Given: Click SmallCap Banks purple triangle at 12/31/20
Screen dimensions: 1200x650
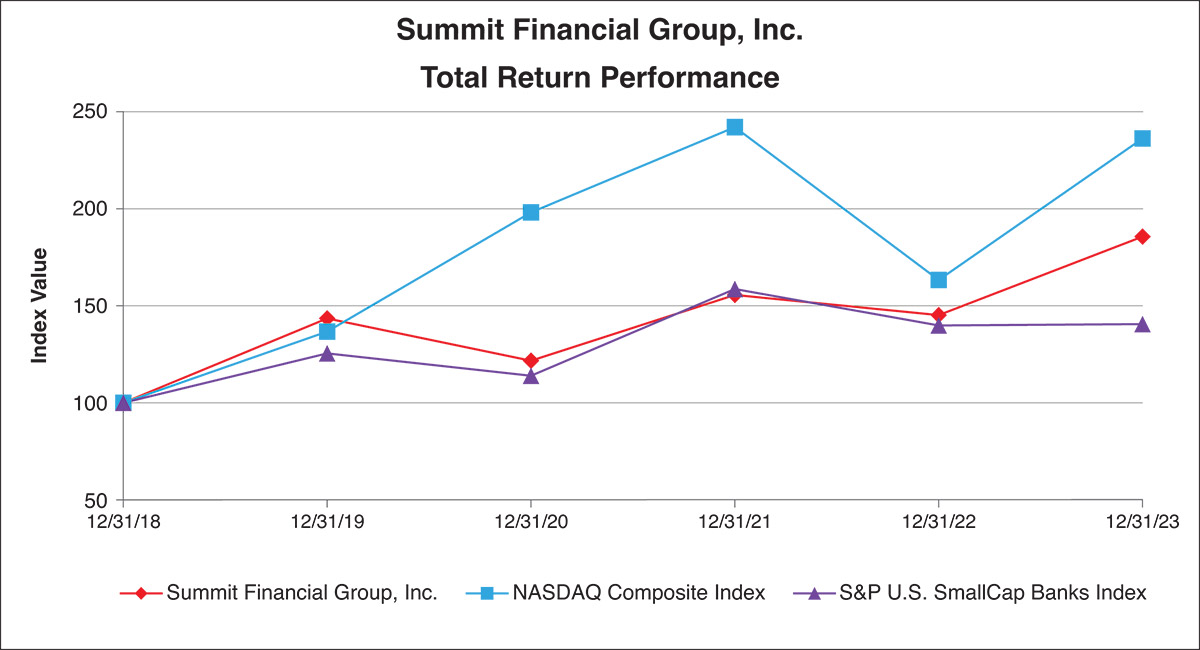Looking at the screenshot, I should pos(531,376).
